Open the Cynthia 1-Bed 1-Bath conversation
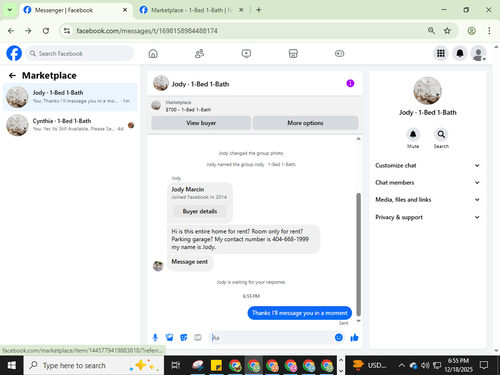500x375 pixels. click(x=70, y=125)
